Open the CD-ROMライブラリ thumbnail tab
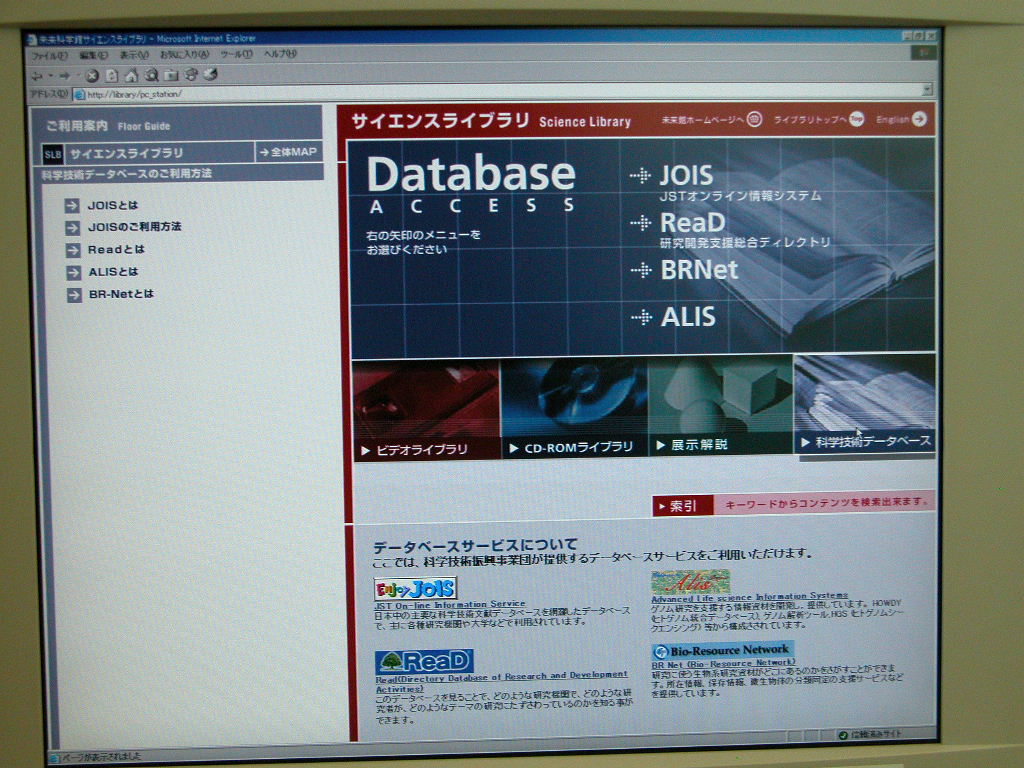This screenshot has height=768, width=1024. tap(574, 408)
